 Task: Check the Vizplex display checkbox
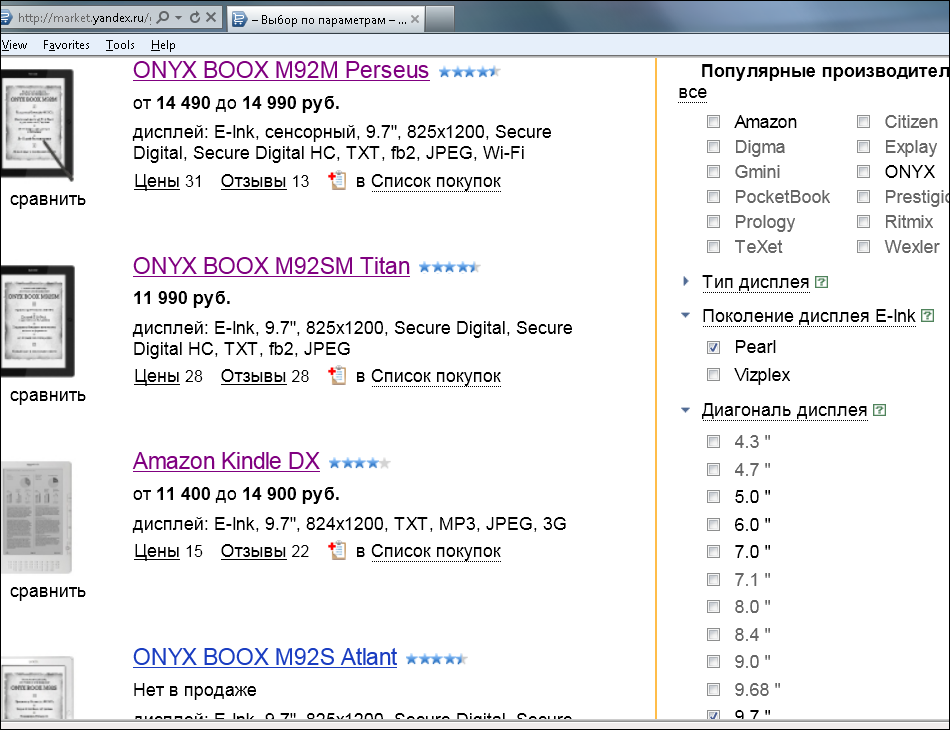point(714,375)
